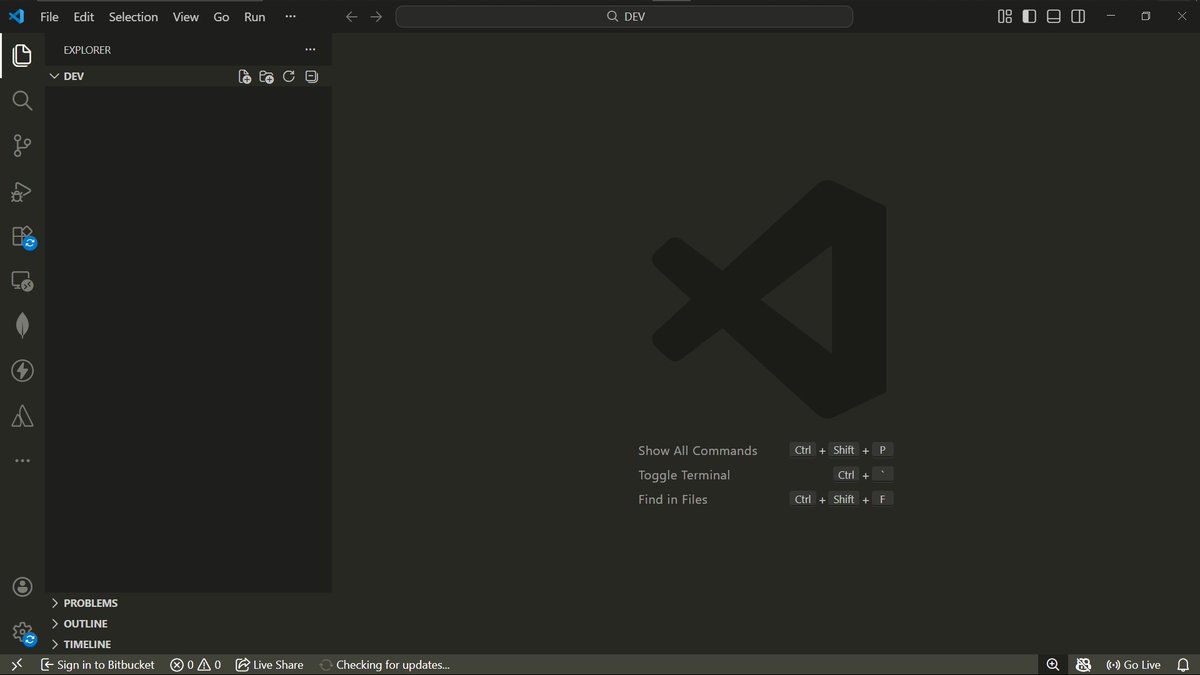Open Explorer views and more actions ellipsis
The image size is (1200, 675).
point(310,50)
